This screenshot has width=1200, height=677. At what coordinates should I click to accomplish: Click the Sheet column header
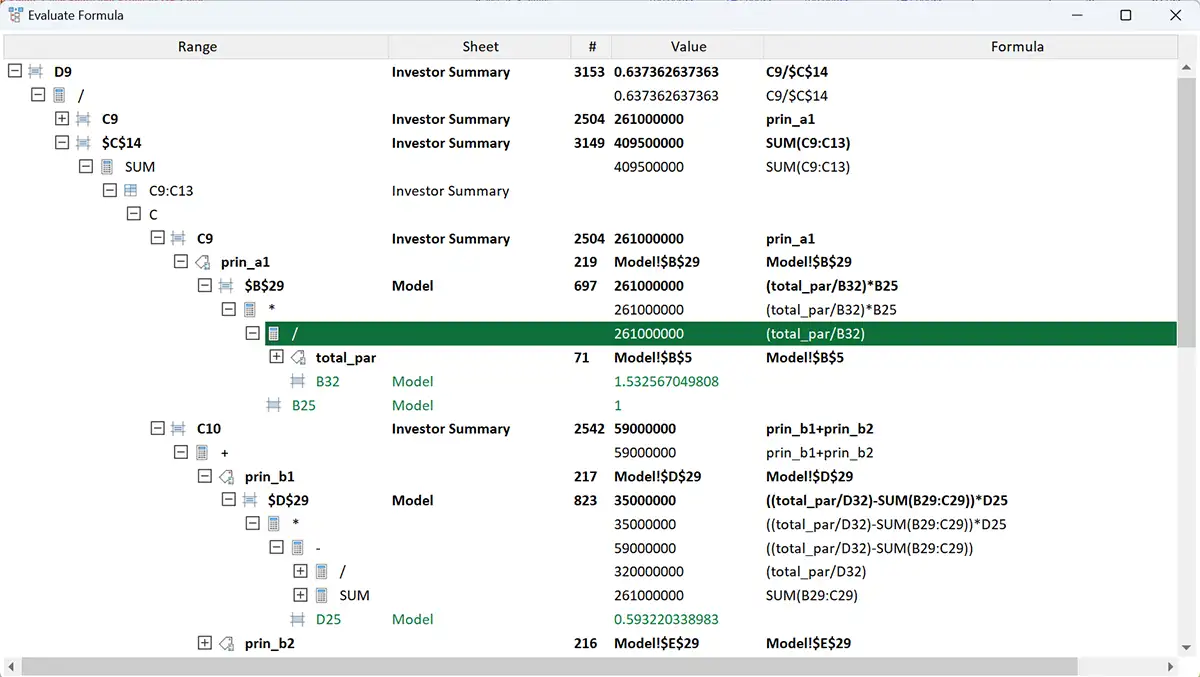click(x=480, y=46)
